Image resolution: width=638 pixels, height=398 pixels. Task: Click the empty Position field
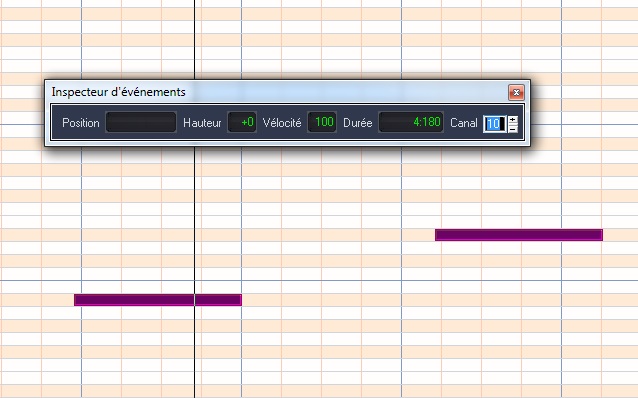point(141,122)
